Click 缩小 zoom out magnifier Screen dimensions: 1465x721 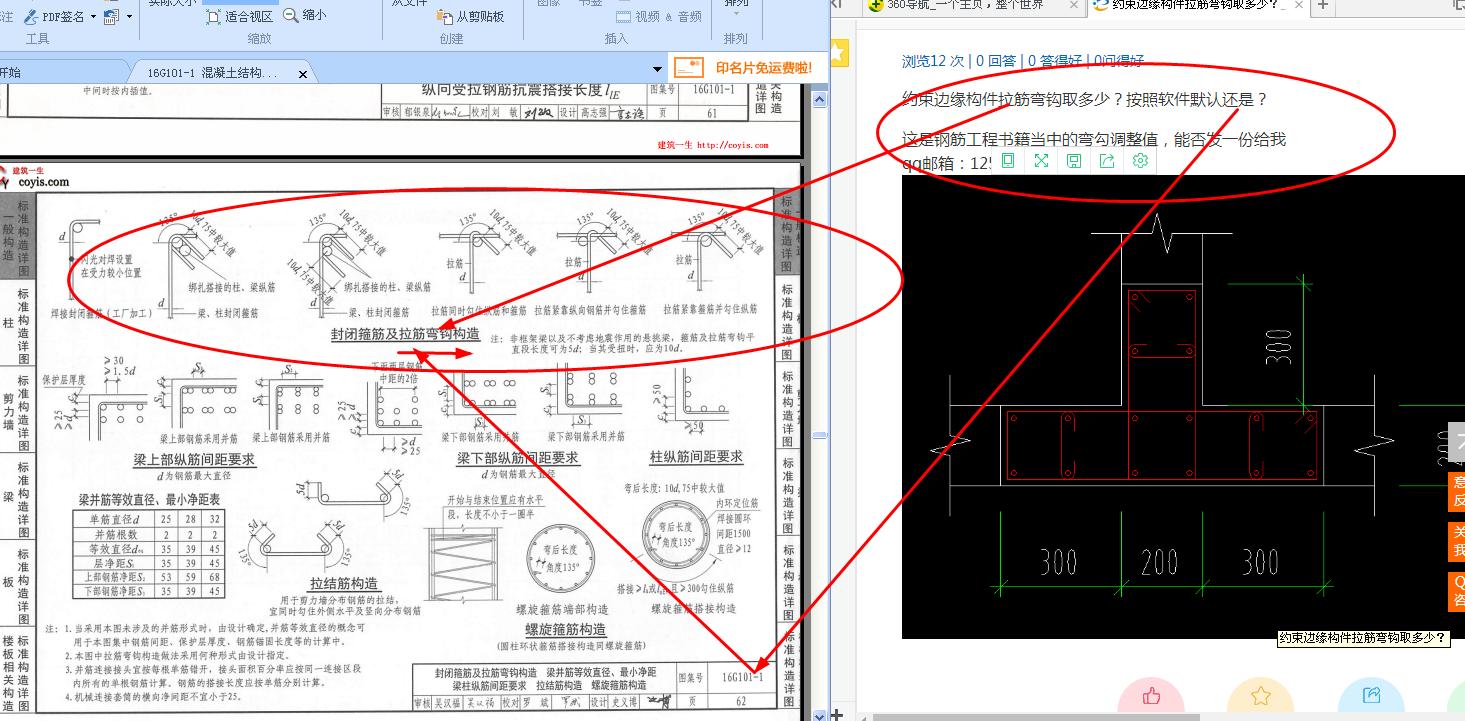click(305, 16)
